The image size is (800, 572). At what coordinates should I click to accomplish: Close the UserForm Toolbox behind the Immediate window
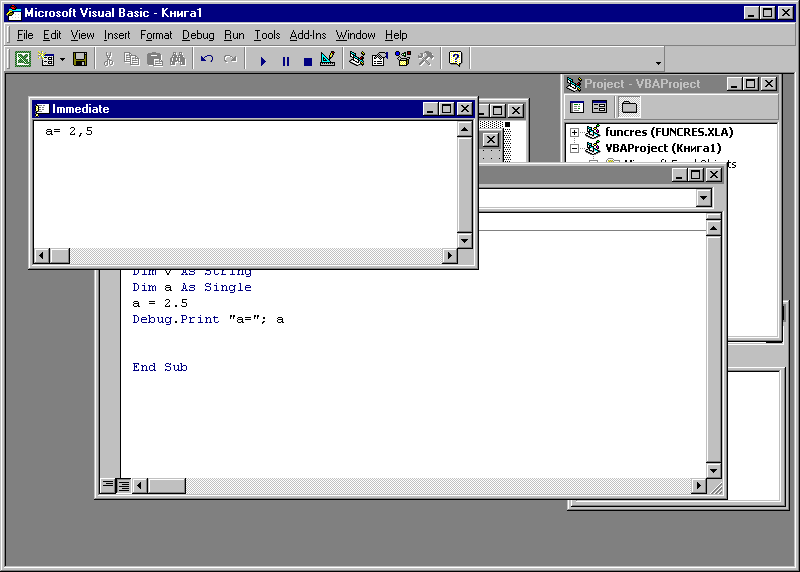pyautogui.click(x=490, y=139)
